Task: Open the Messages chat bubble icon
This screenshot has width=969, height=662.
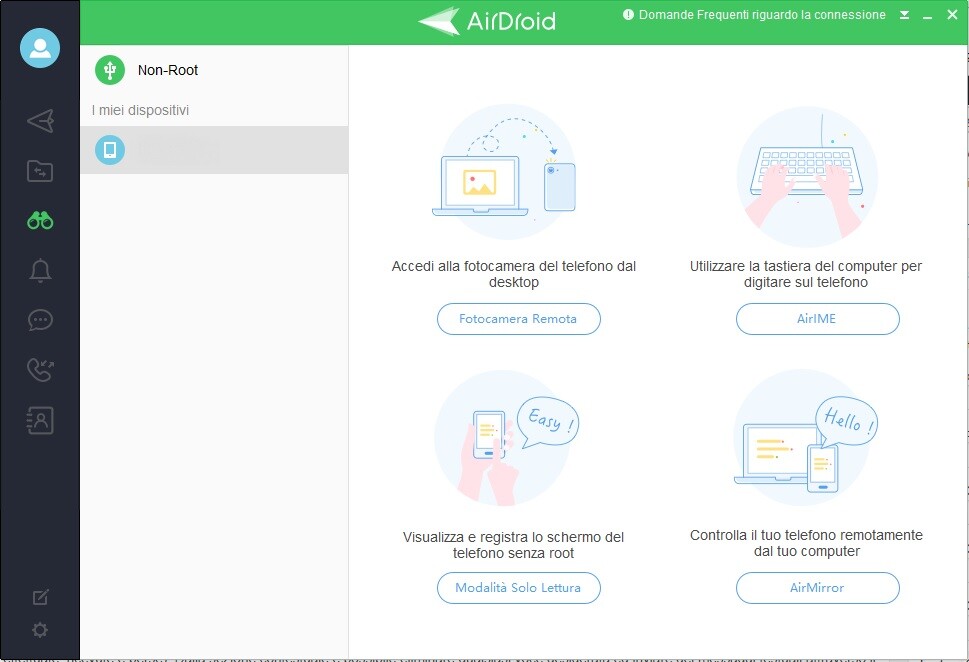Action: (x=39, y=320)
